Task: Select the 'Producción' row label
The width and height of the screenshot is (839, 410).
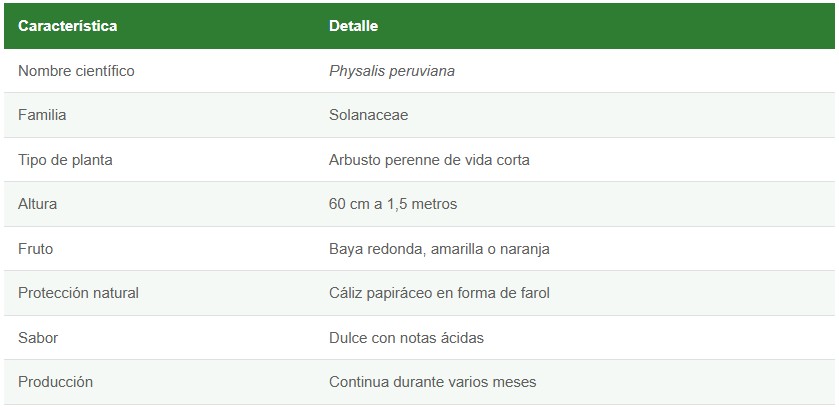Action: pos(55,381)
